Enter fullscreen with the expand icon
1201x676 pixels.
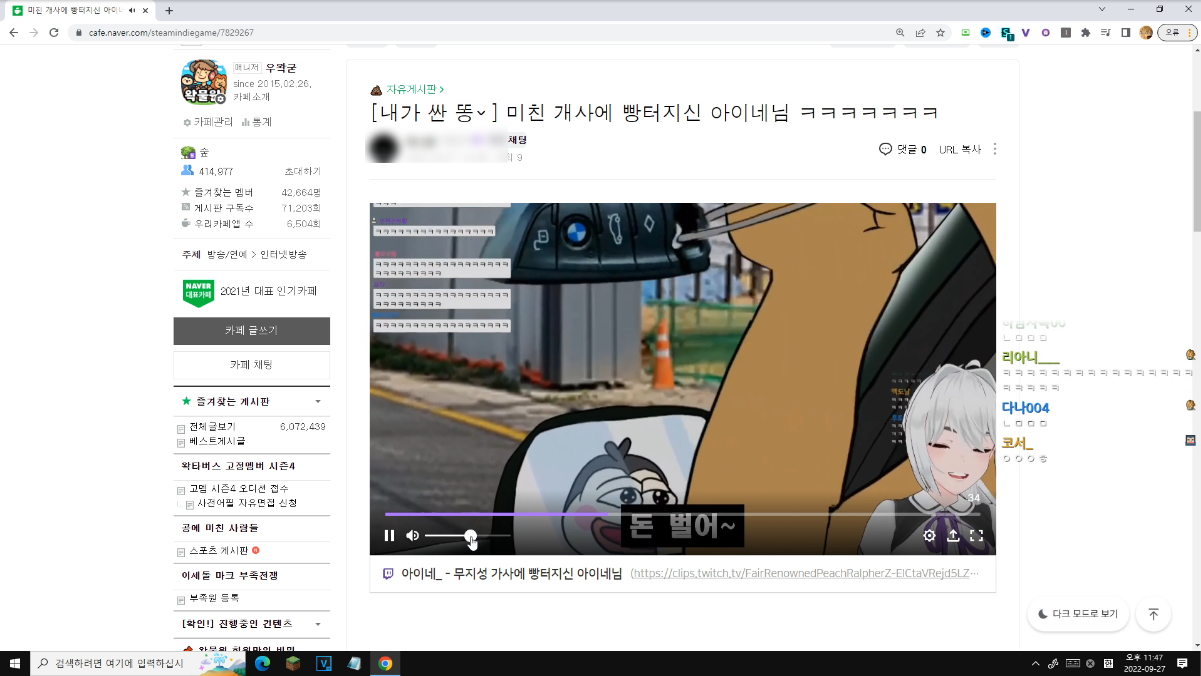tap(977, 536)
